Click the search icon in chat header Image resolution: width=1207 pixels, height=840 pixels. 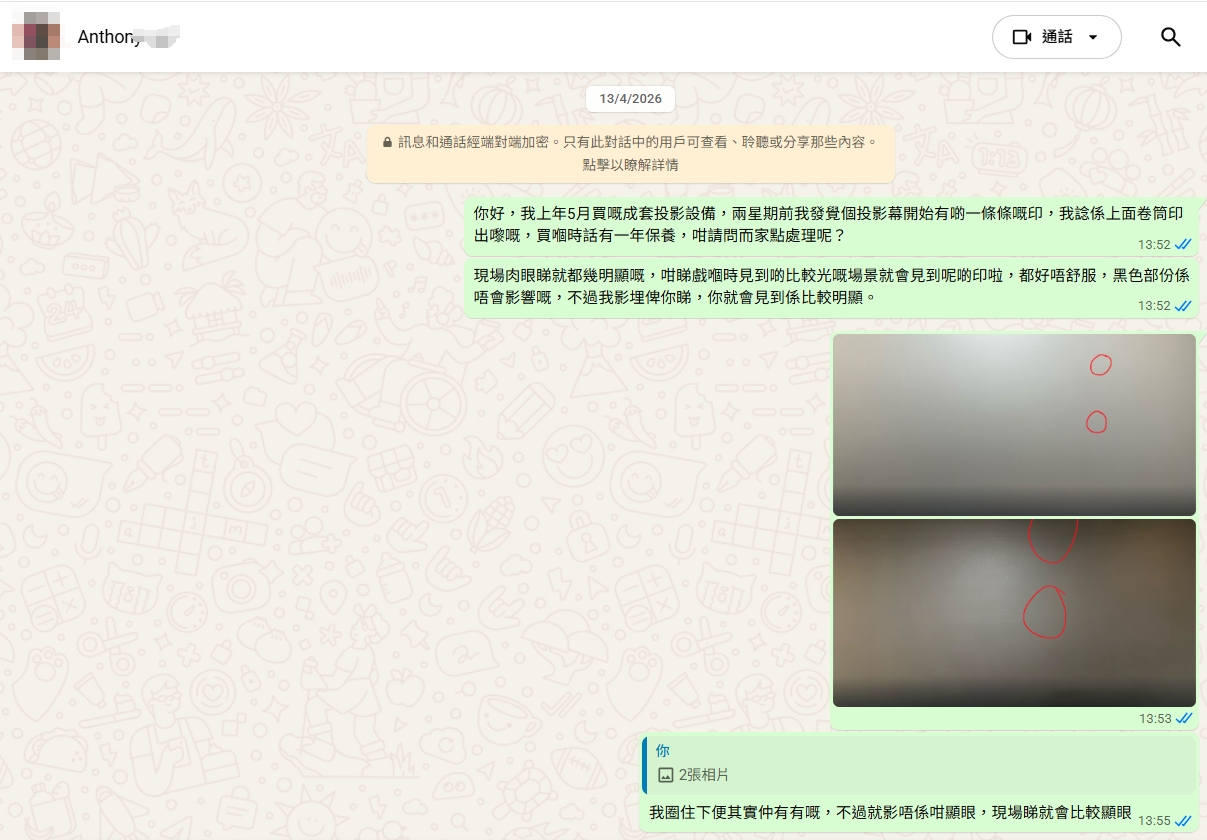point(1170,37)
